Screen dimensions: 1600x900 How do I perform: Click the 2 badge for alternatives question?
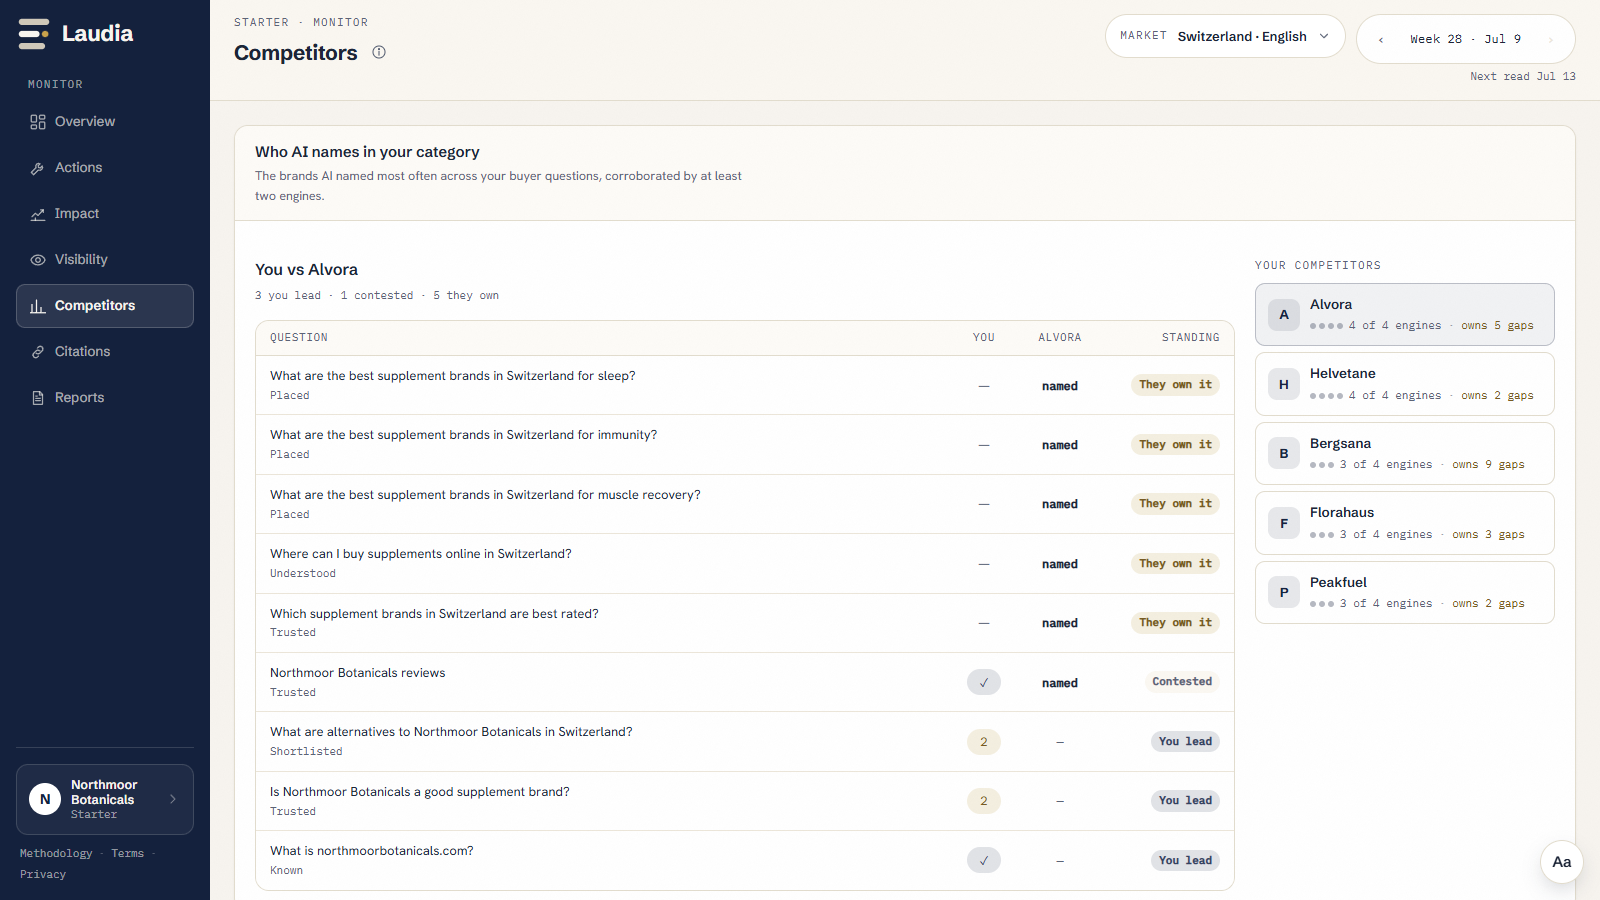(x=984, y=742)
